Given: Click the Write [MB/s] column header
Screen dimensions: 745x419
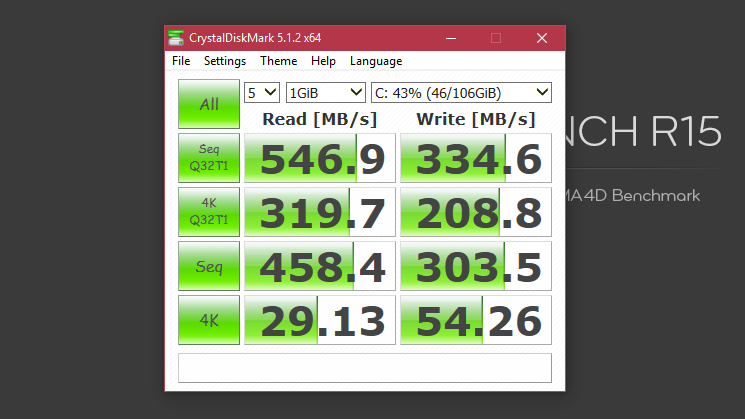Looking at the screenshot, I should click(x=476, y=119).
